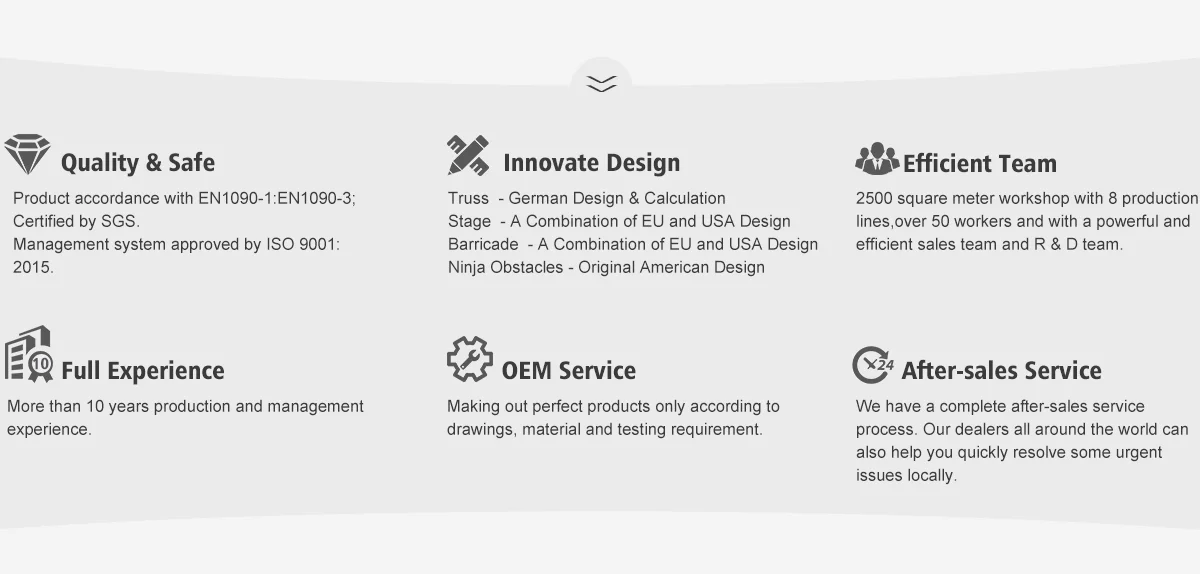Click the OEM drawings and testing paragraph

(x=612, y=418)
